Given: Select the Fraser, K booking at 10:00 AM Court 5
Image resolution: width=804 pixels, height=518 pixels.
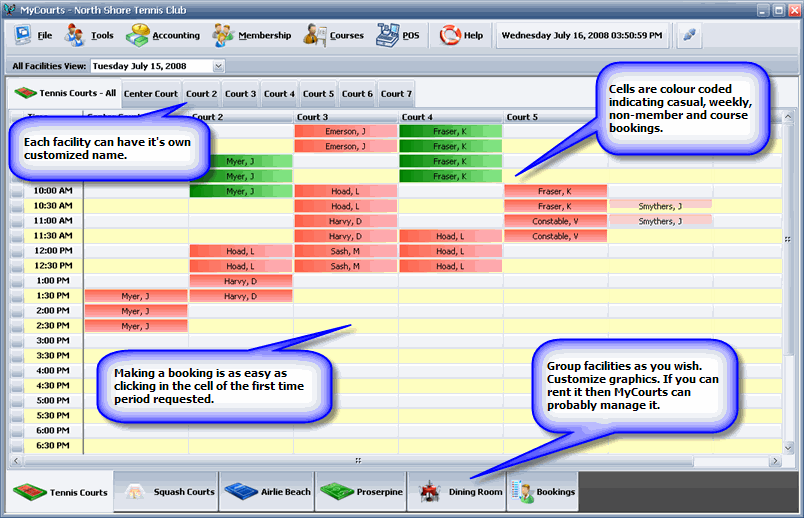Looking at the screenshot, I should click(556, 191).
